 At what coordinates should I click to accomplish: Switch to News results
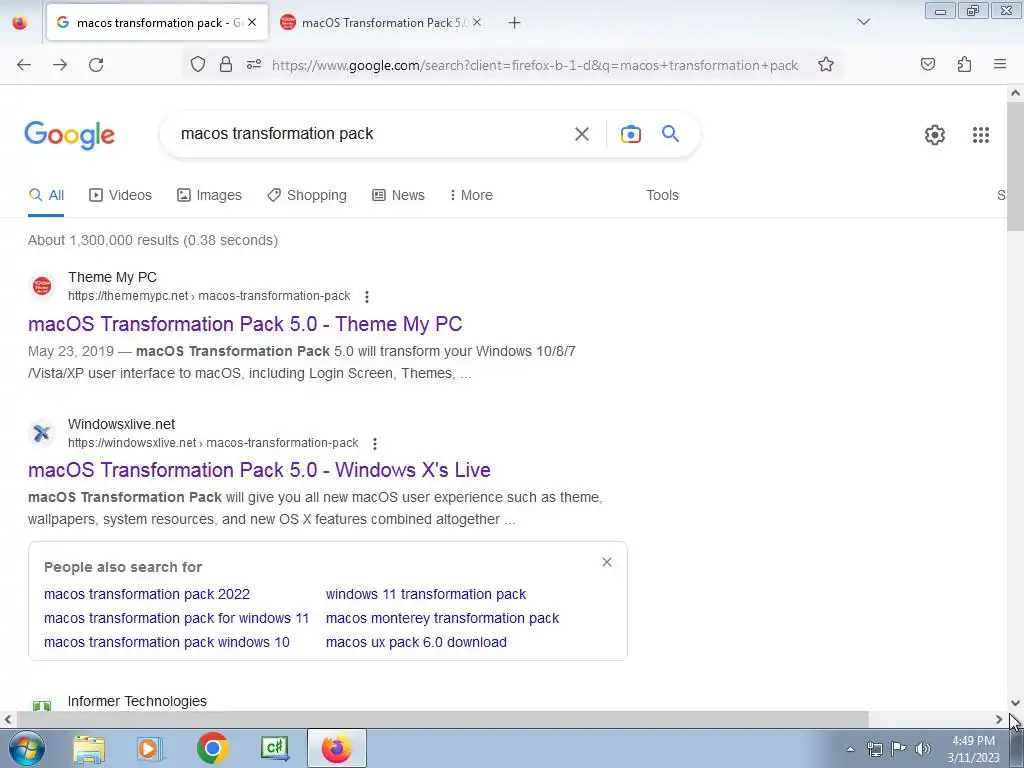(398, 195)
